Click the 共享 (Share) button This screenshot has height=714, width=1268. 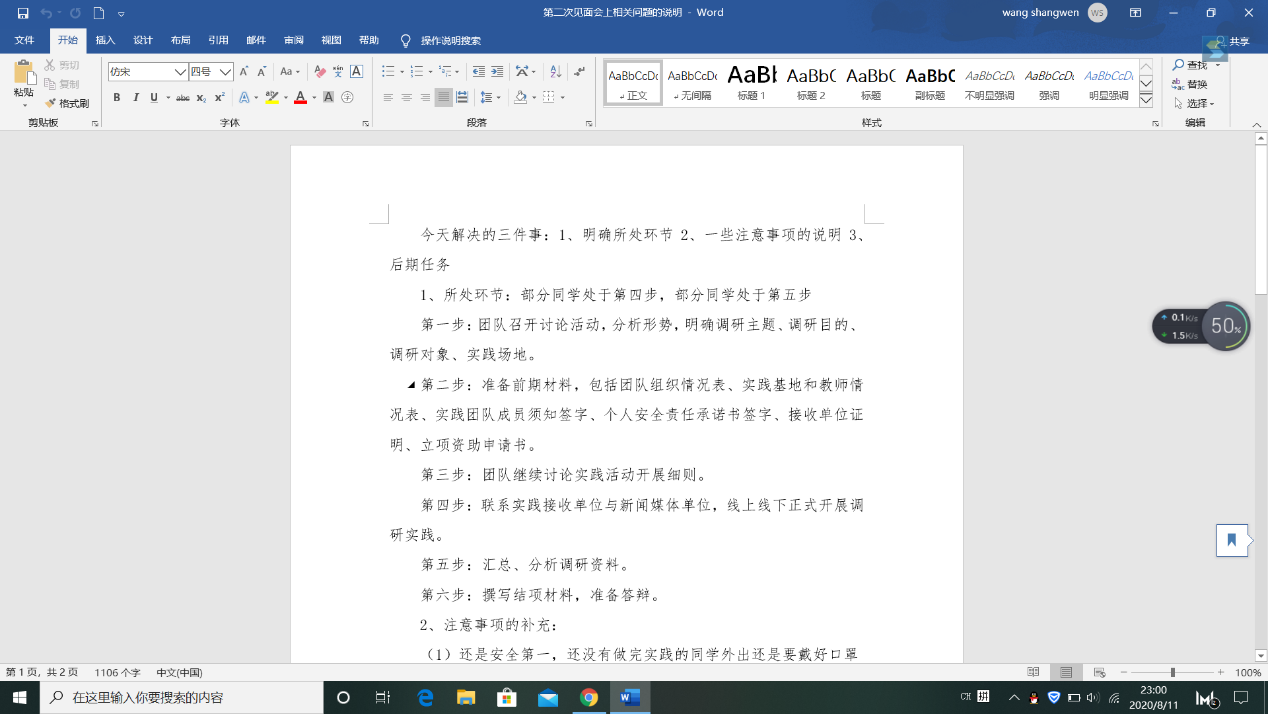point(1231,42)
